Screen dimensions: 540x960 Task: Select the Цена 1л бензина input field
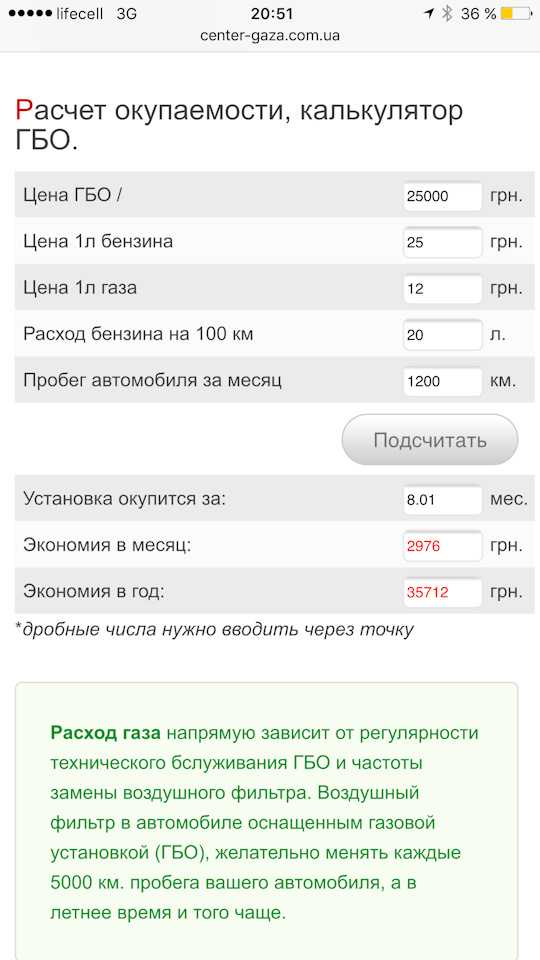(443, 242)
